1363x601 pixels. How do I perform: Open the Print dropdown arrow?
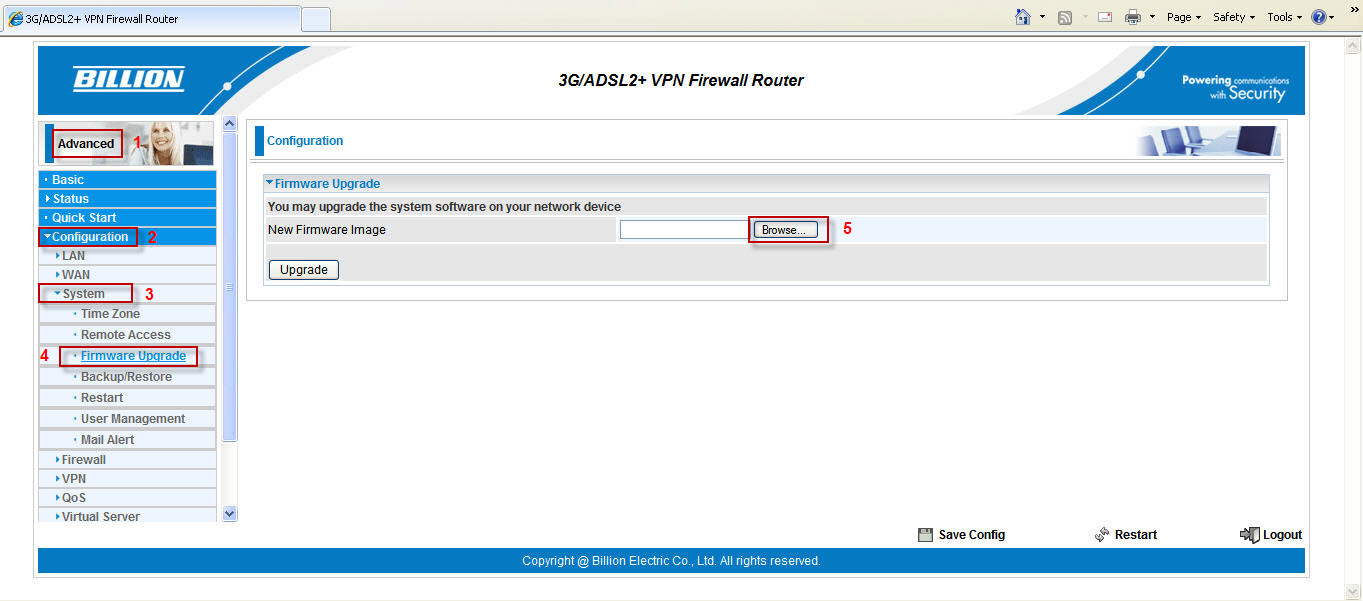(1152, 17)
